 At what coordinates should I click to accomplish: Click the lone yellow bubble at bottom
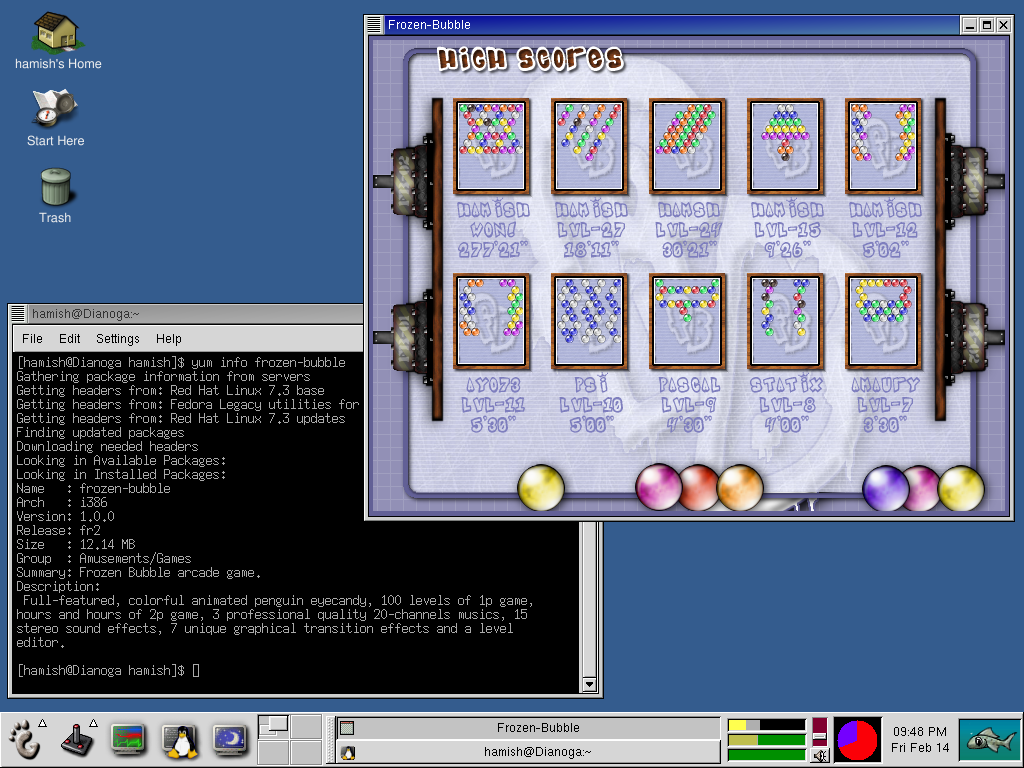[x=541, y=487]
